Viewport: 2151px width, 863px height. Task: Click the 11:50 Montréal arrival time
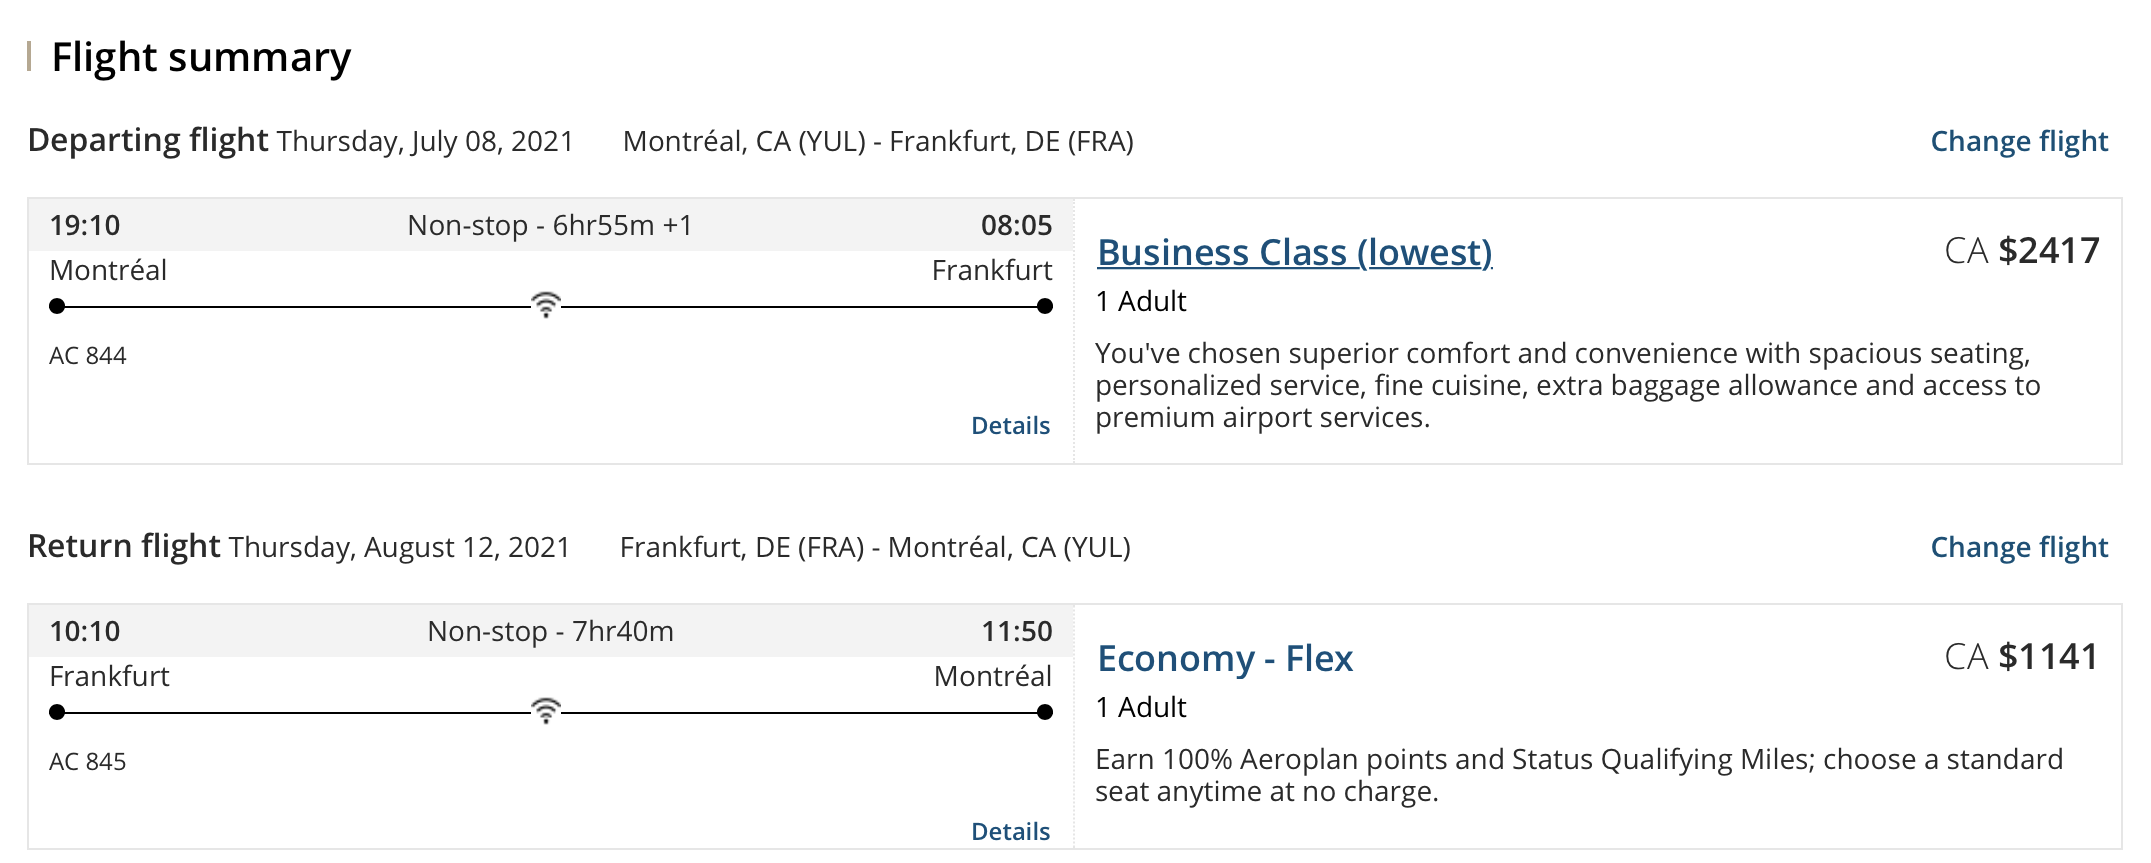[1016, 631]
